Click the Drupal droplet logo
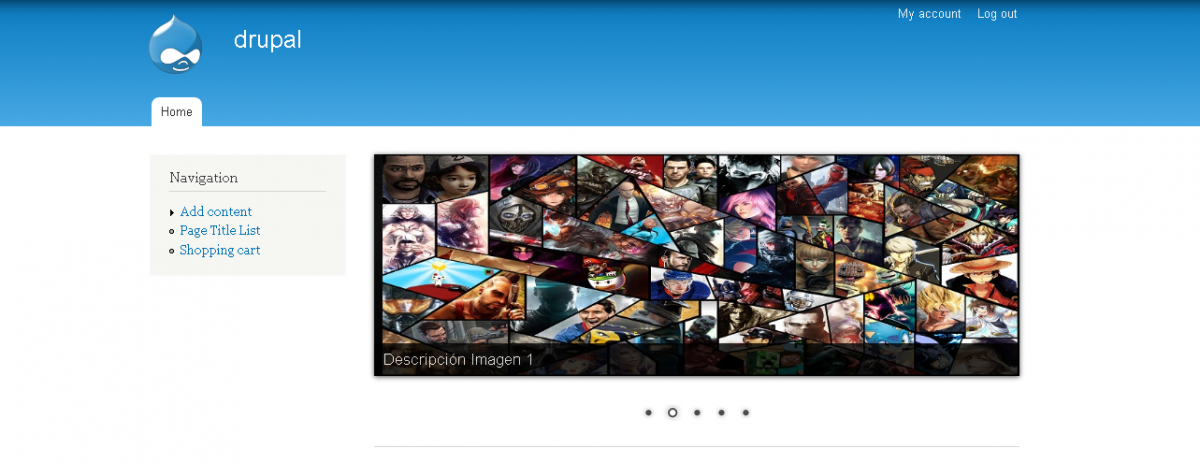 [175, 45]
